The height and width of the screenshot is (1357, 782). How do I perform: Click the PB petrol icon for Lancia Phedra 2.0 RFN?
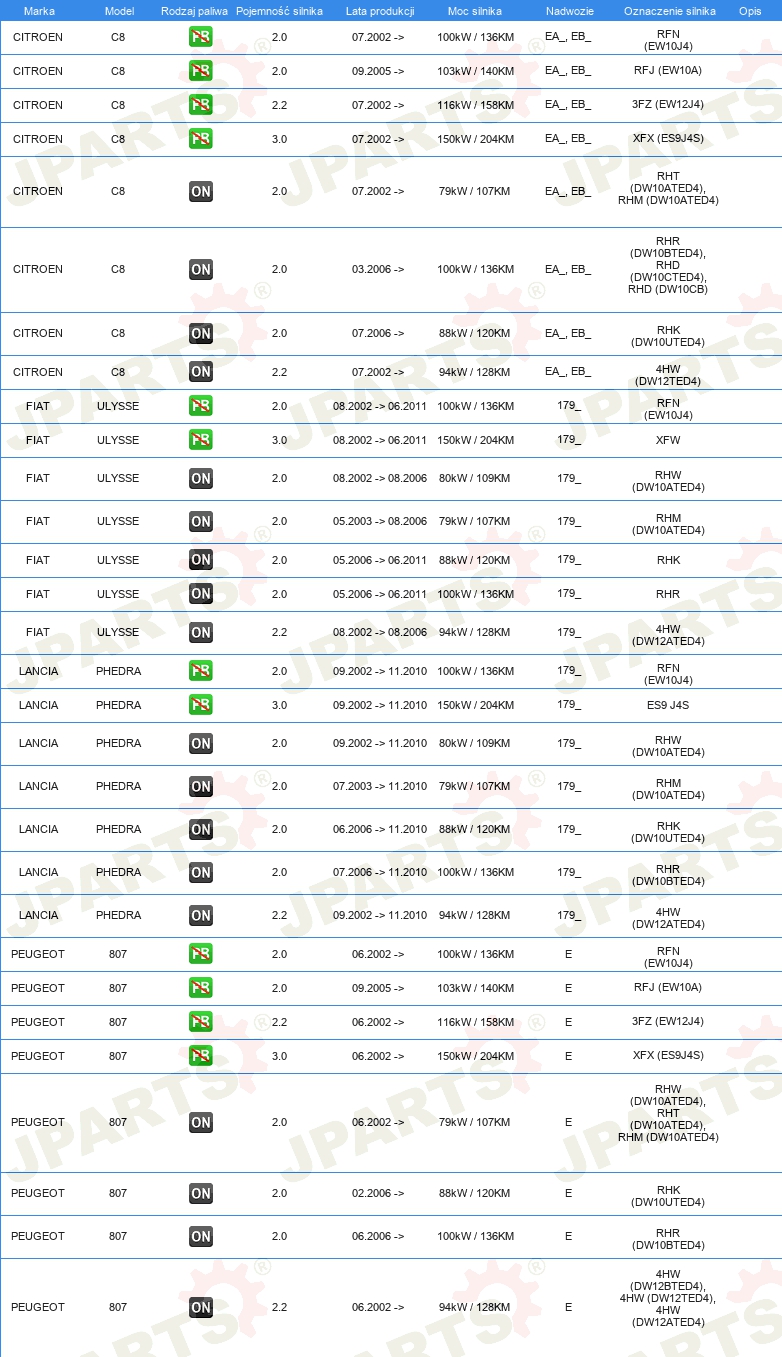click(x=201, y=671)
